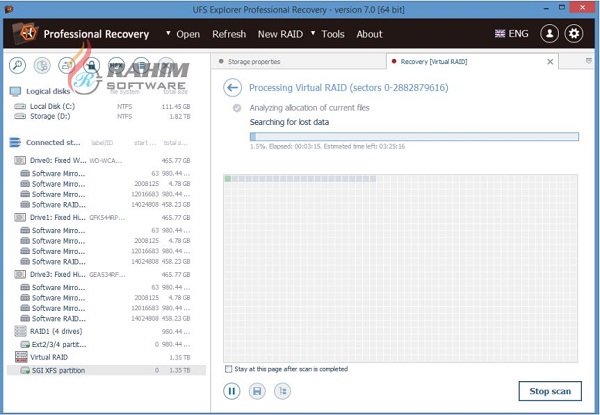Select Storage (D:) row
The height and width of the screenshot is (415, 600).
click(x=102, y=116)
